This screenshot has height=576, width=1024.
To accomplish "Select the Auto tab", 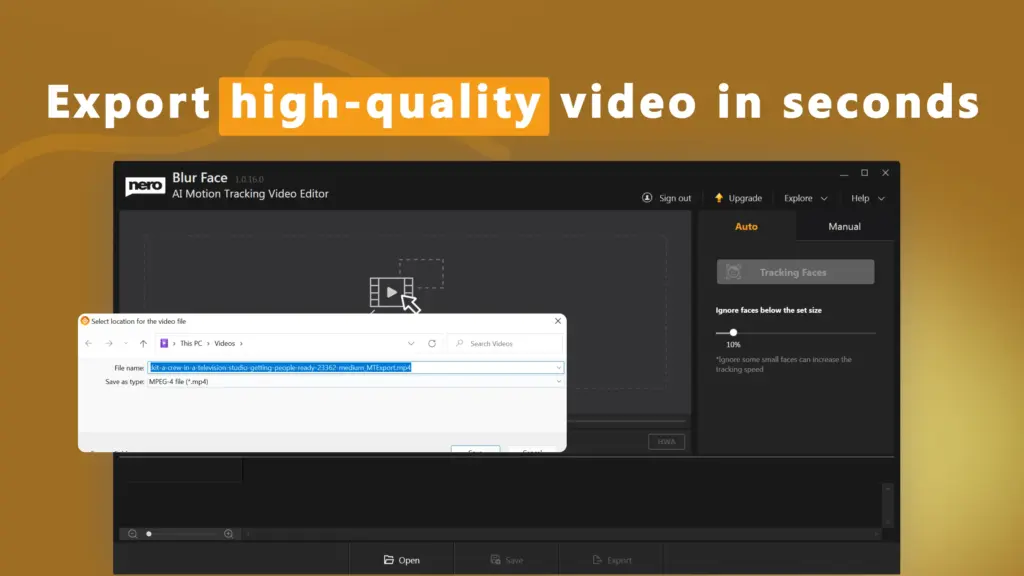I will (746, 227).
